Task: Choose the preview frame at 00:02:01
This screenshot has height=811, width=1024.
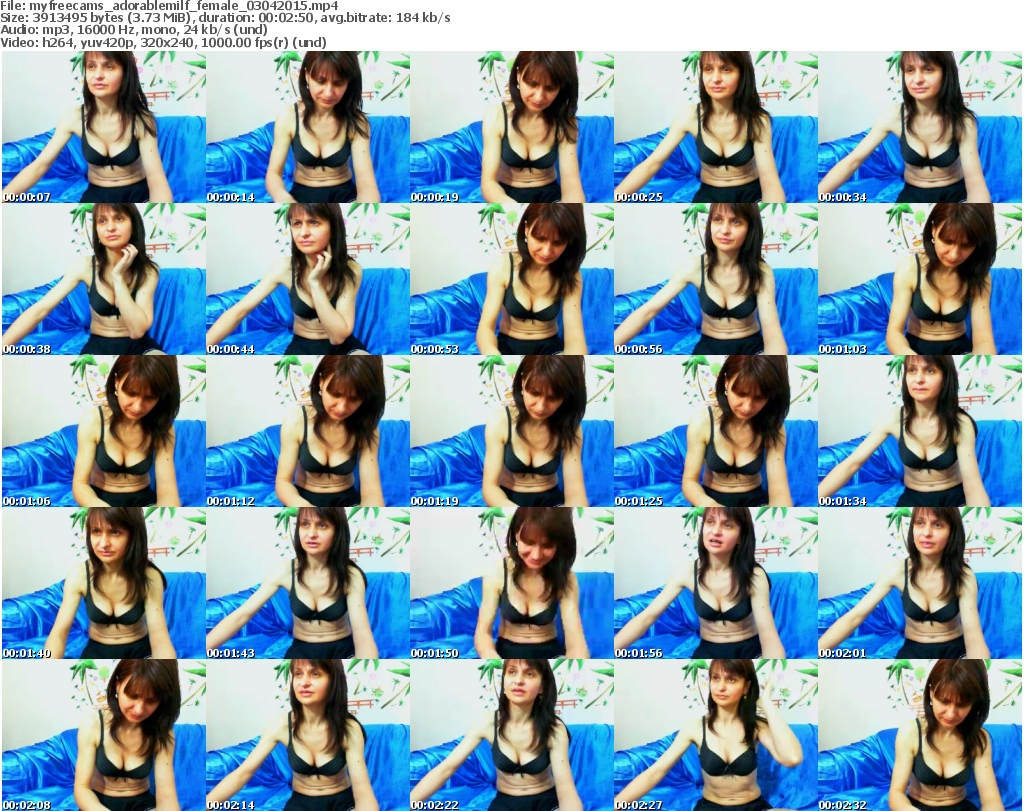Action: pyautogui.click(x=920, y=583)
